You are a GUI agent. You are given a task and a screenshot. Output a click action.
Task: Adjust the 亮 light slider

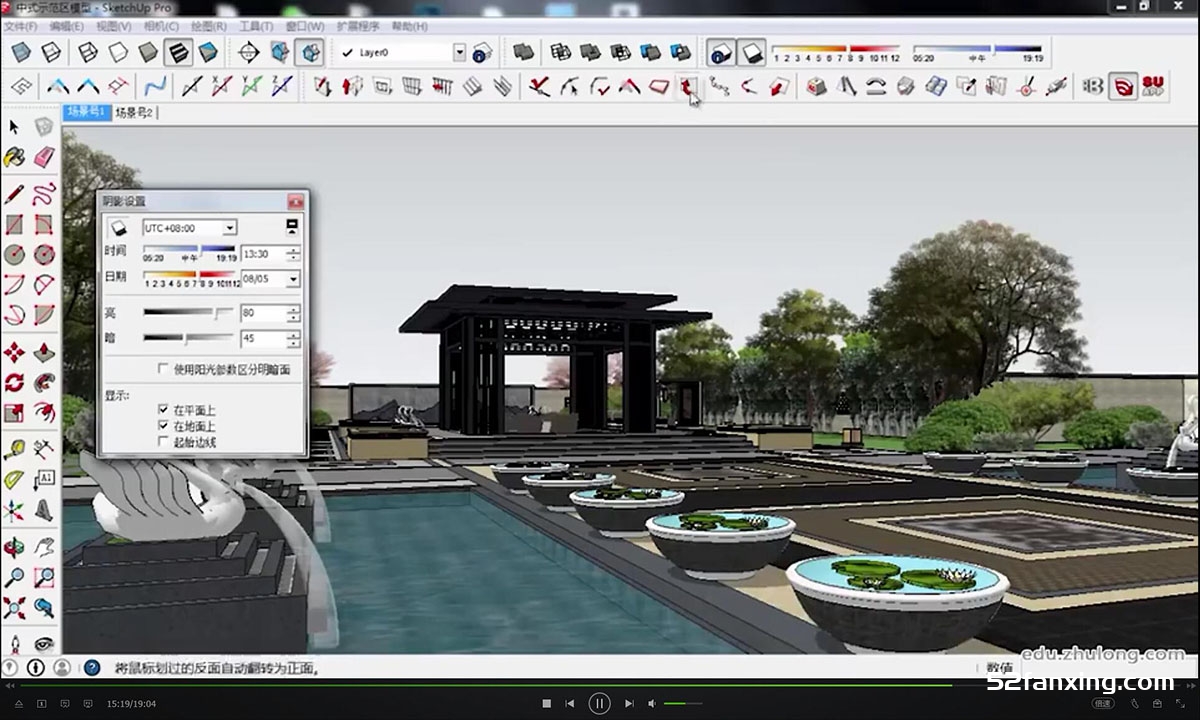pyautogui.click(x=188, y=313)
